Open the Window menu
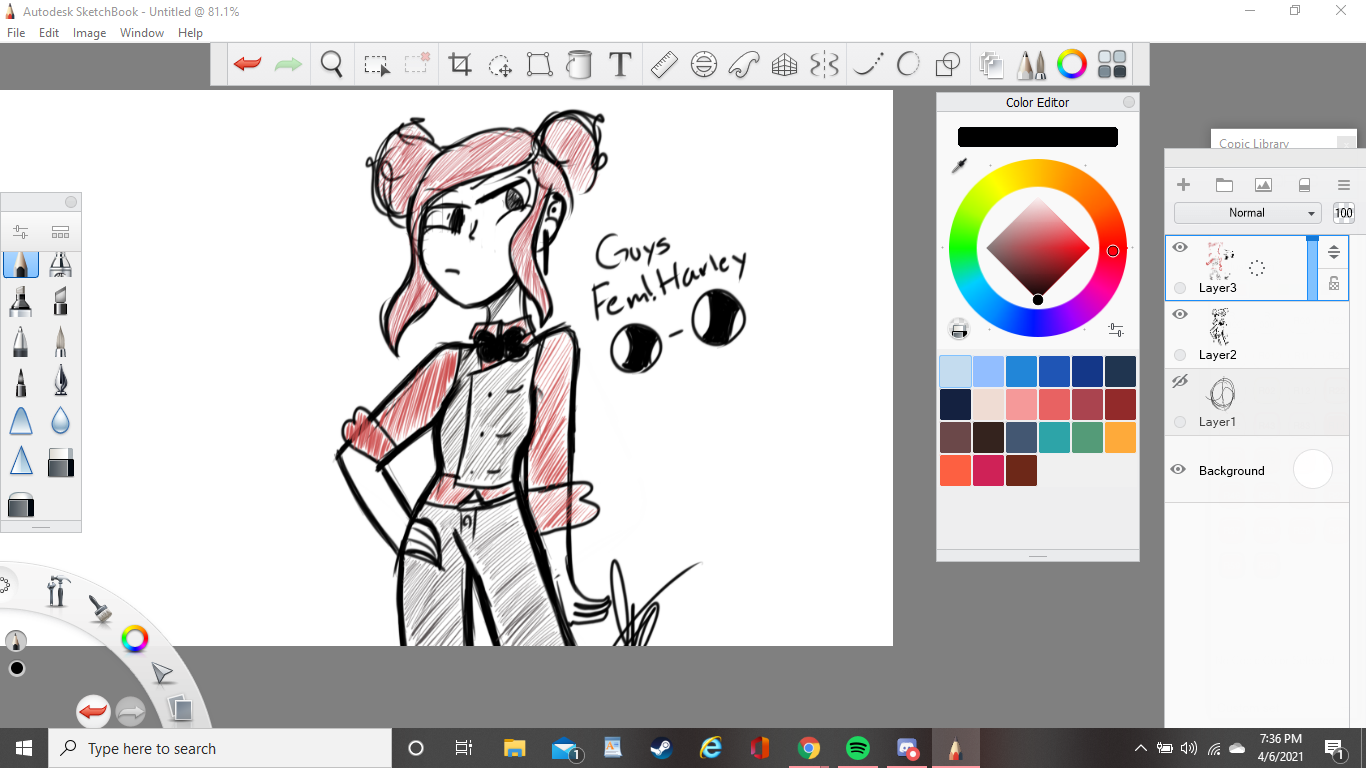This screenshot has width=1366, height=768. tap(142, 33)
